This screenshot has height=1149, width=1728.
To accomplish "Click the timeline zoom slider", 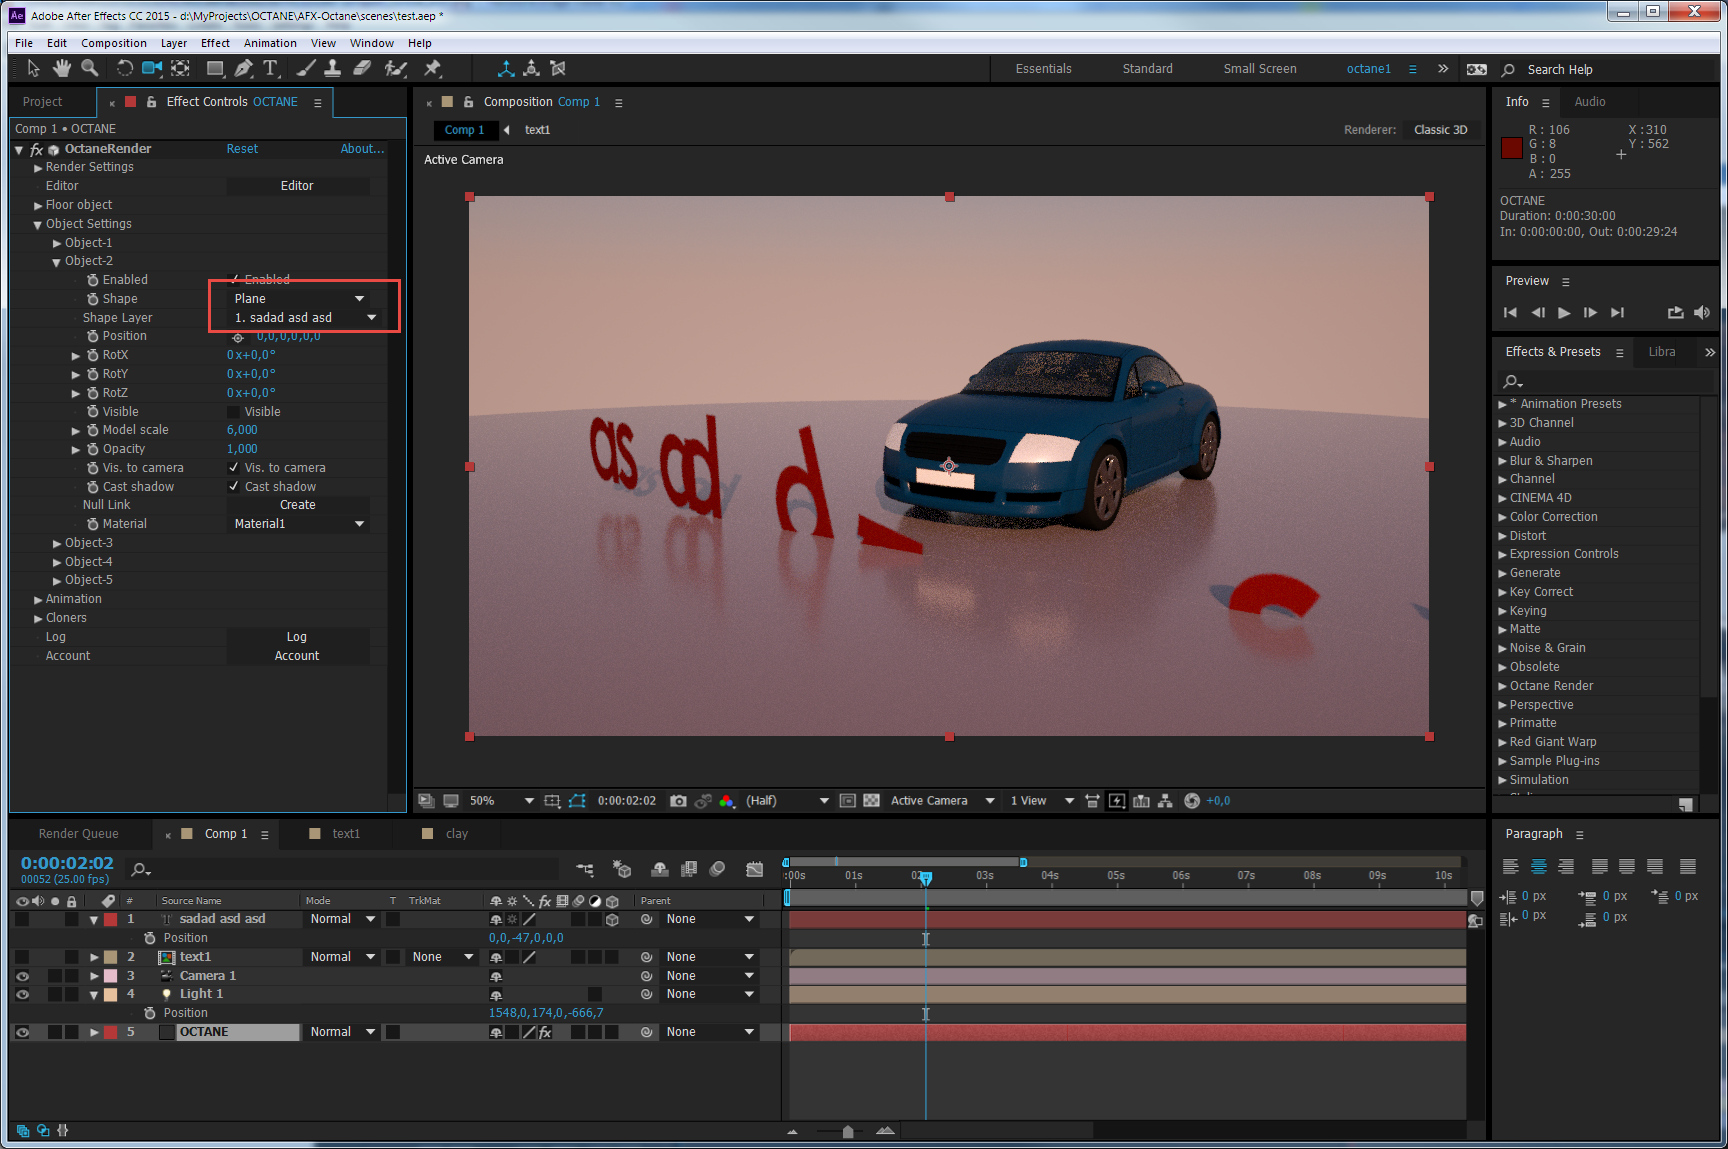I will click(848, 1131).
